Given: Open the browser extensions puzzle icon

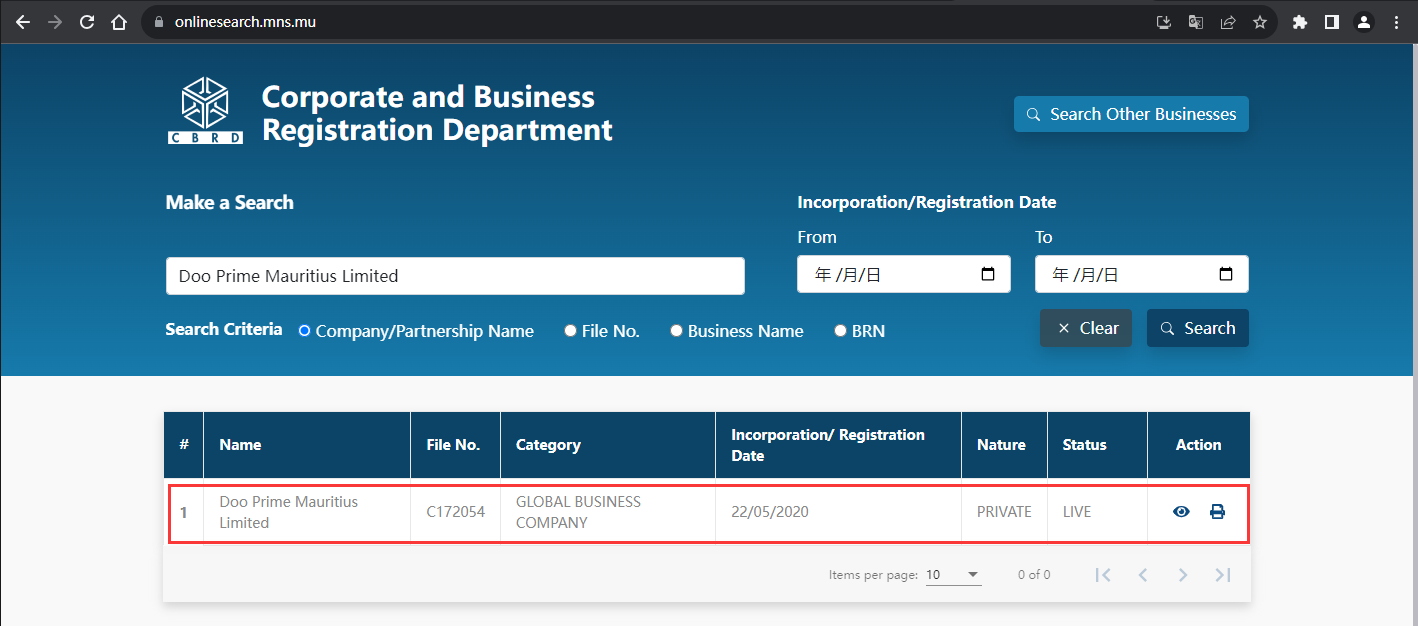Looking at the screenshot, I should click(1300, 22).
